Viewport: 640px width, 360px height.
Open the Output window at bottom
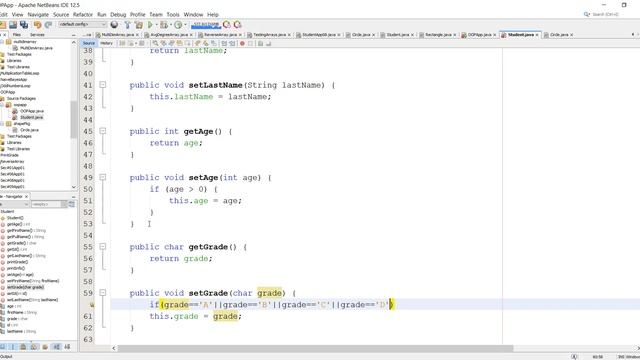6,357
